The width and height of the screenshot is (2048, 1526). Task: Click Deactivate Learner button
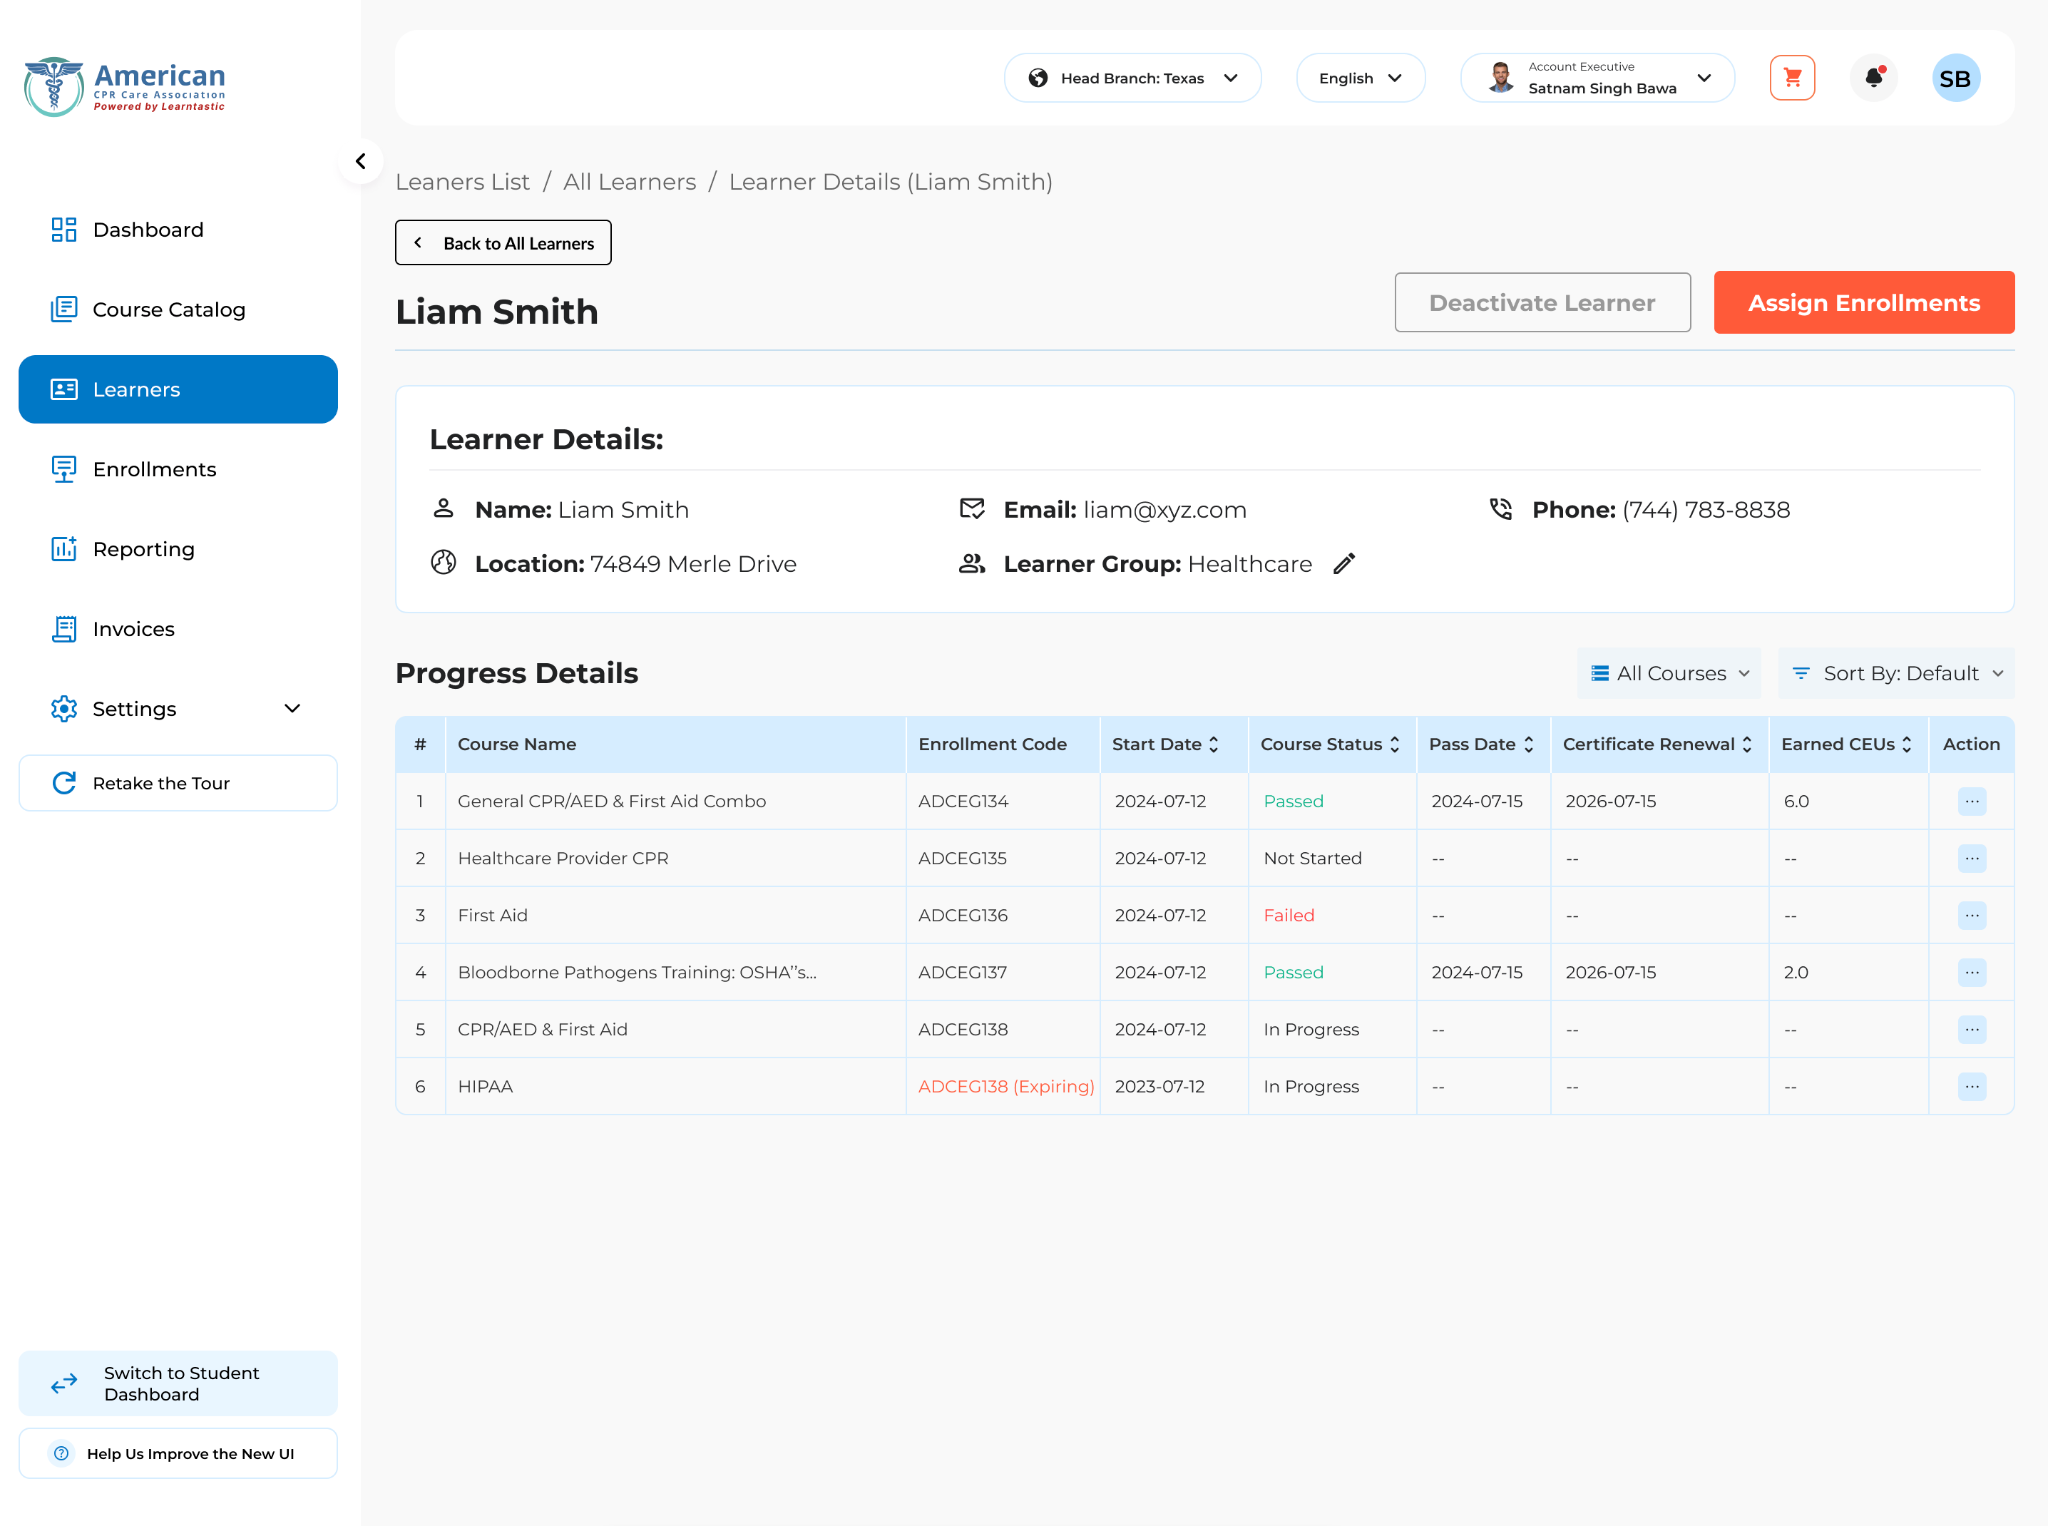1542,303
